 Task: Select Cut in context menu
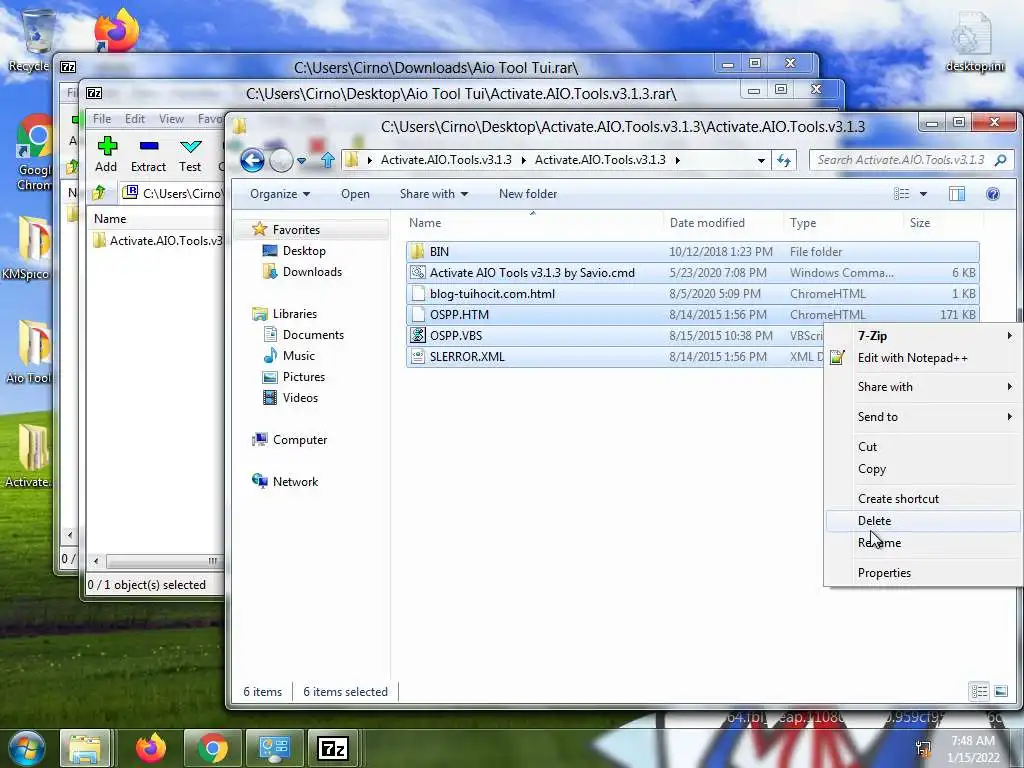coord(923,447)
